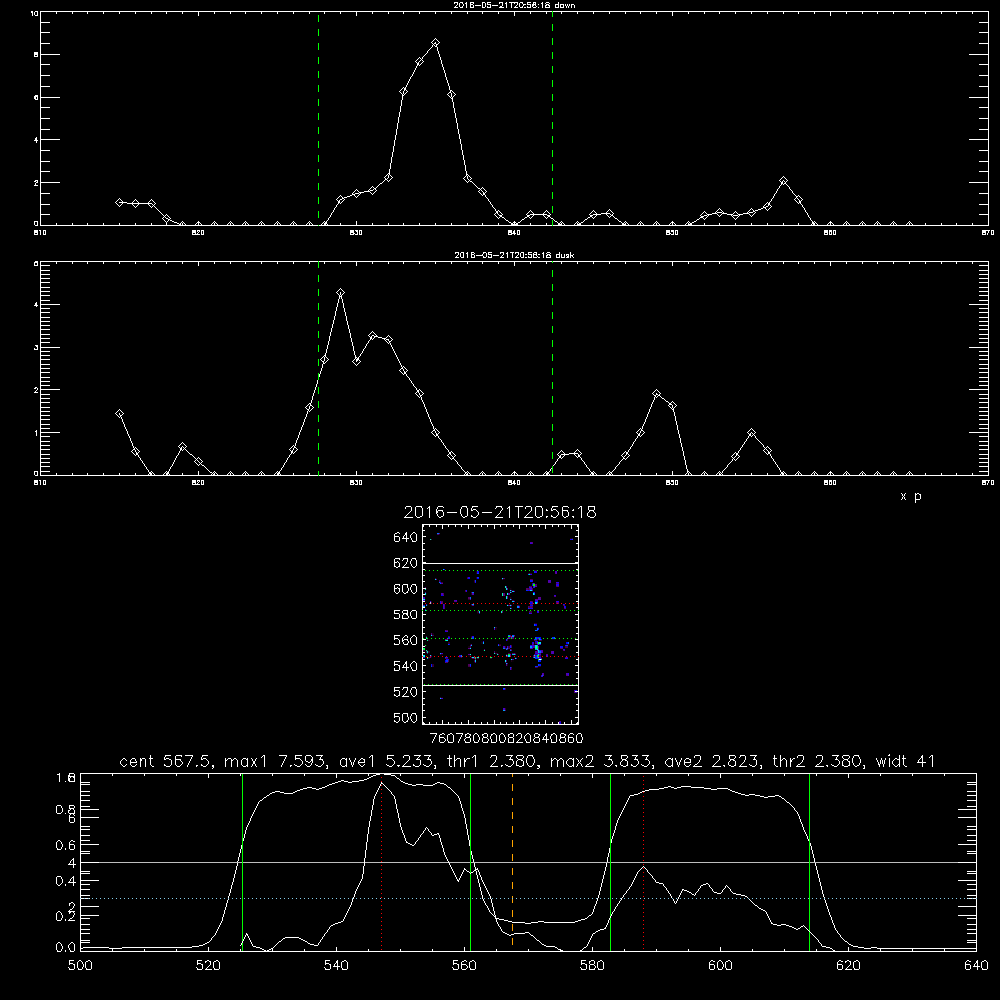The width and height of the screenshot is (1000, 1000).
Task: Click the highest peak marker in dawn plot
Action: (x=436, y=43)
